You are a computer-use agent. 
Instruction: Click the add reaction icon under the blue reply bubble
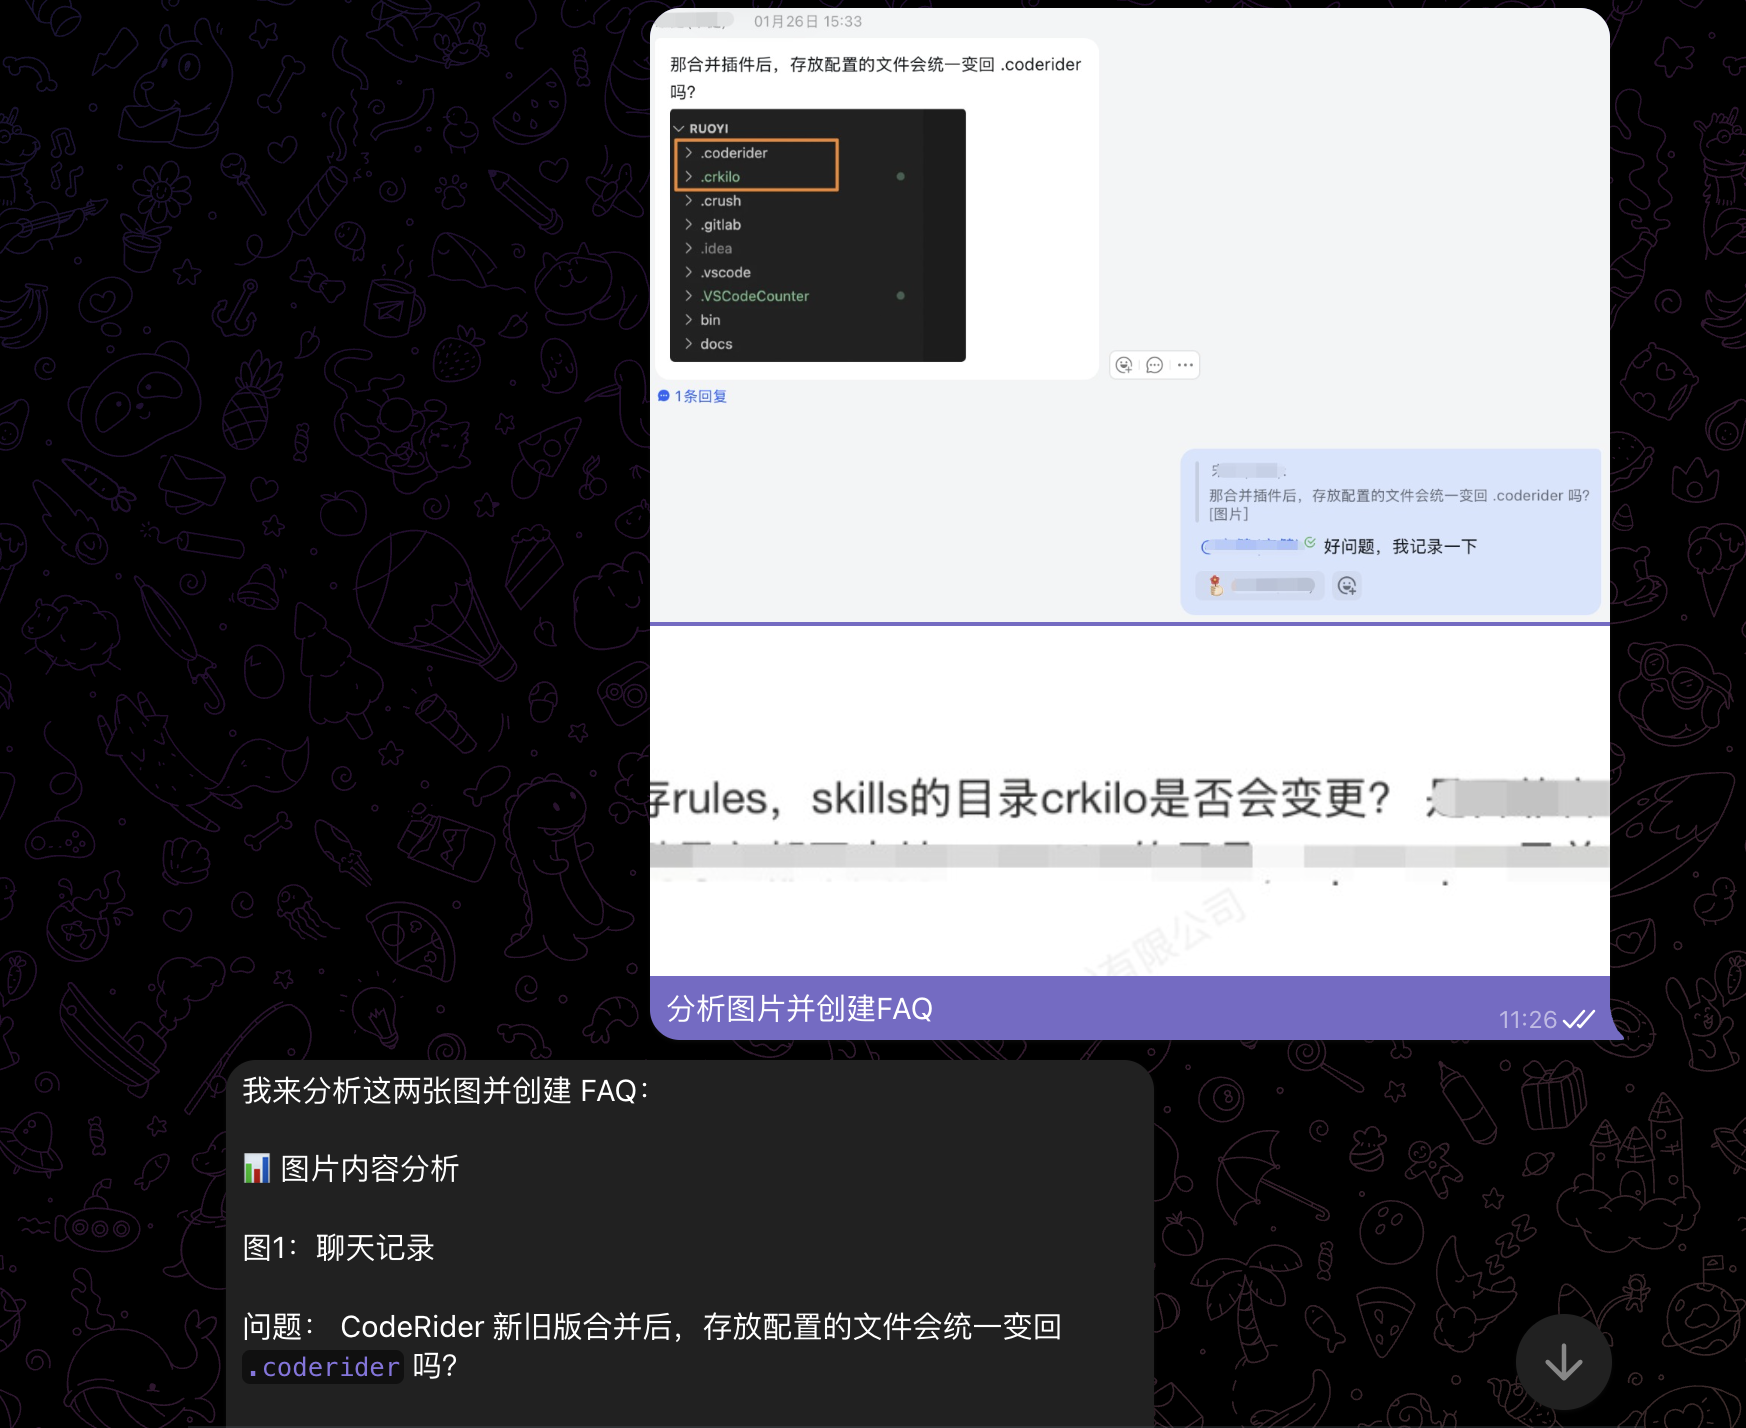1347,585
